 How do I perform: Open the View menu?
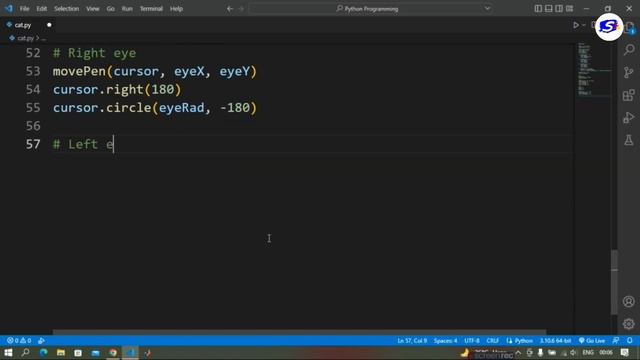pyautogui.click(x=93, y=9)
